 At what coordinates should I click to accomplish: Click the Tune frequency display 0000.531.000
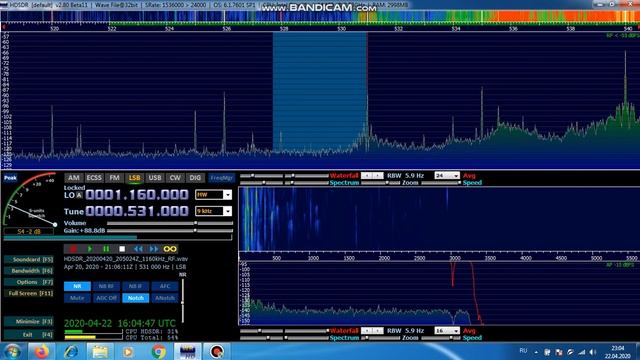click(x=137, y=211)
